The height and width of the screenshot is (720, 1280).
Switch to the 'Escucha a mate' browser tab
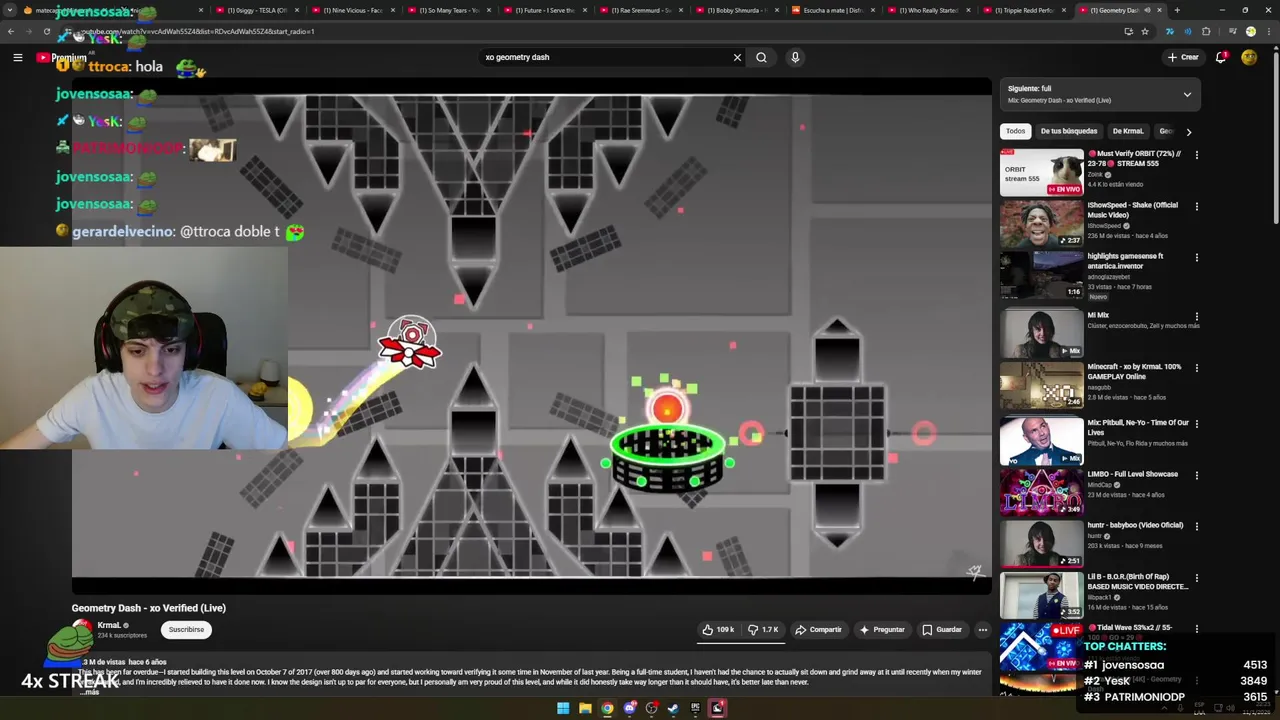pos(834,10)
